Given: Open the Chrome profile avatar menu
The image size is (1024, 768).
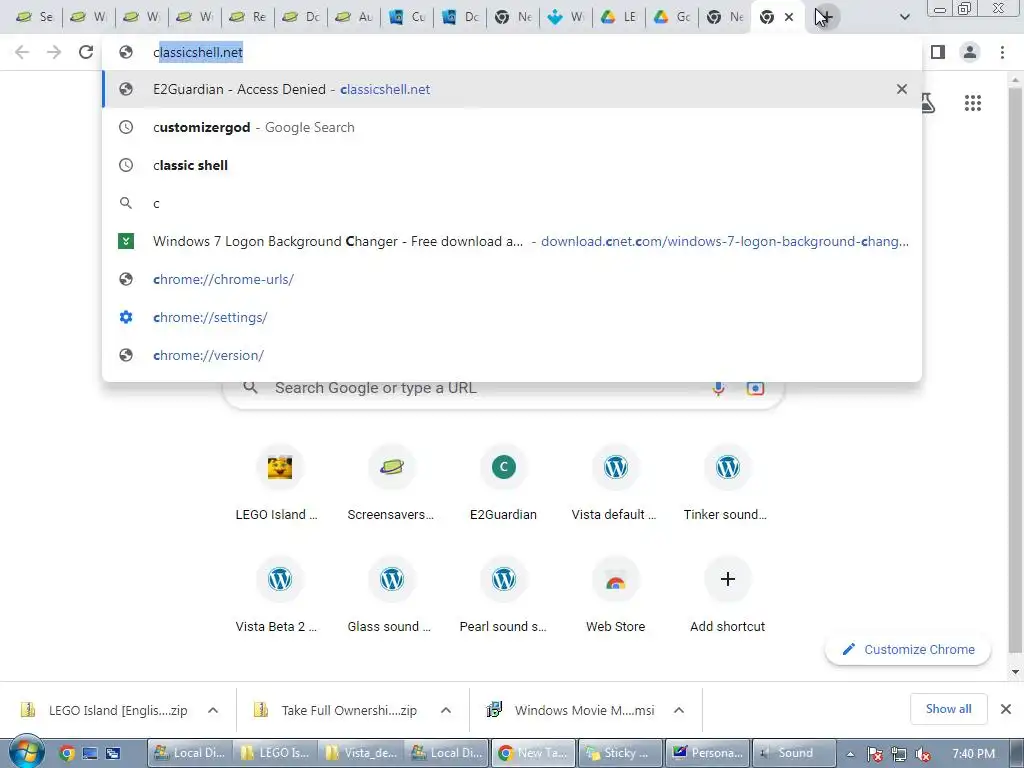Looking at the screenshot, I should (x=970, y=52).
